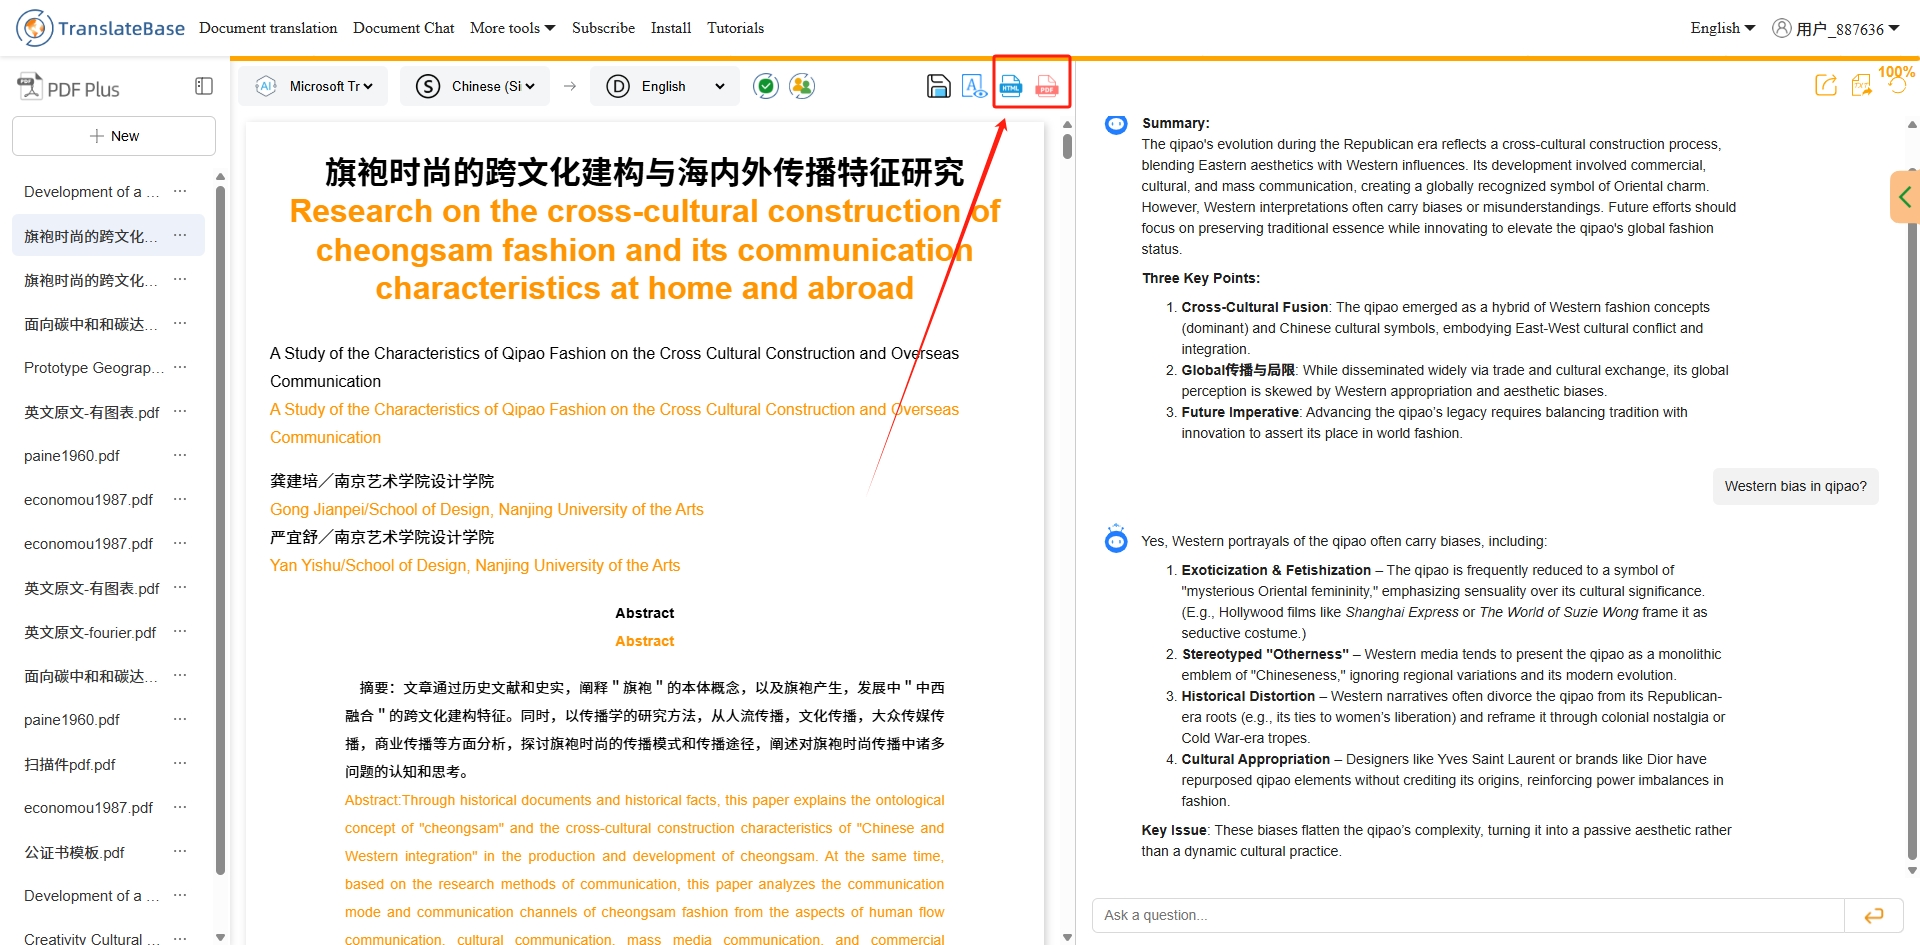1920x945 pixels.
Task: Click 'Three Key Points:' heading
Action: click(1201, 278)
